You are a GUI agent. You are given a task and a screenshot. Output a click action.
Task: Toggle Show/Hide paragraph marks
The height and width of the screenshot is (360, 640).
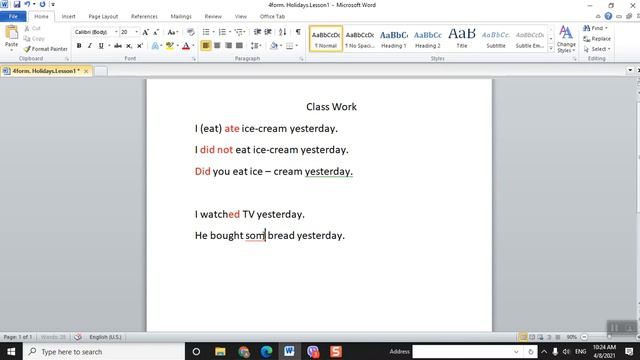pos(298,32)
